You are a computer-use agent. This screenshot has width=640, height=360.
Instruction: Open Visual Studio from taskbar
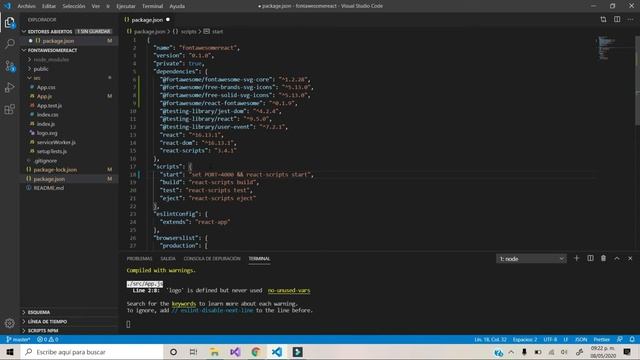point(235,352)
